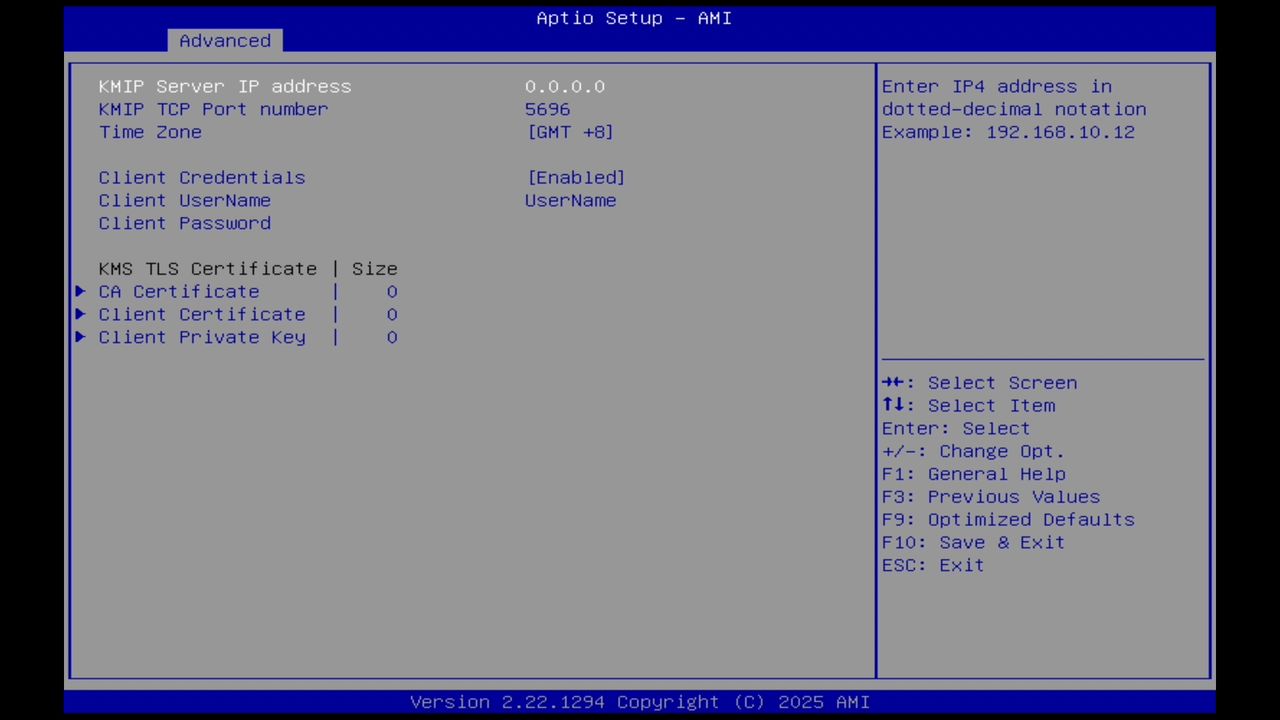Select the Advanced tab
This screenshot has width=1280, height=720.
click(x=224, y=40)
